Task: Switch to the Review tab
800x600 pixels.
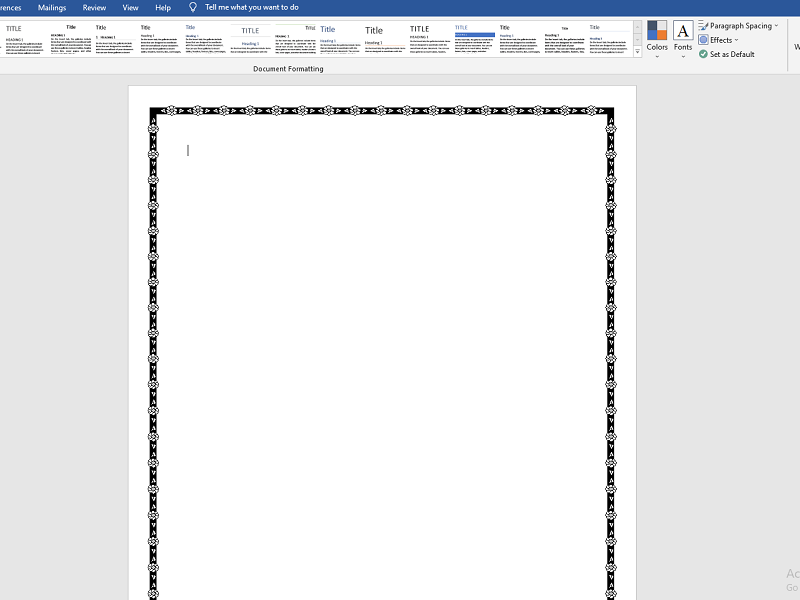Action: click(x=94, y=7)
